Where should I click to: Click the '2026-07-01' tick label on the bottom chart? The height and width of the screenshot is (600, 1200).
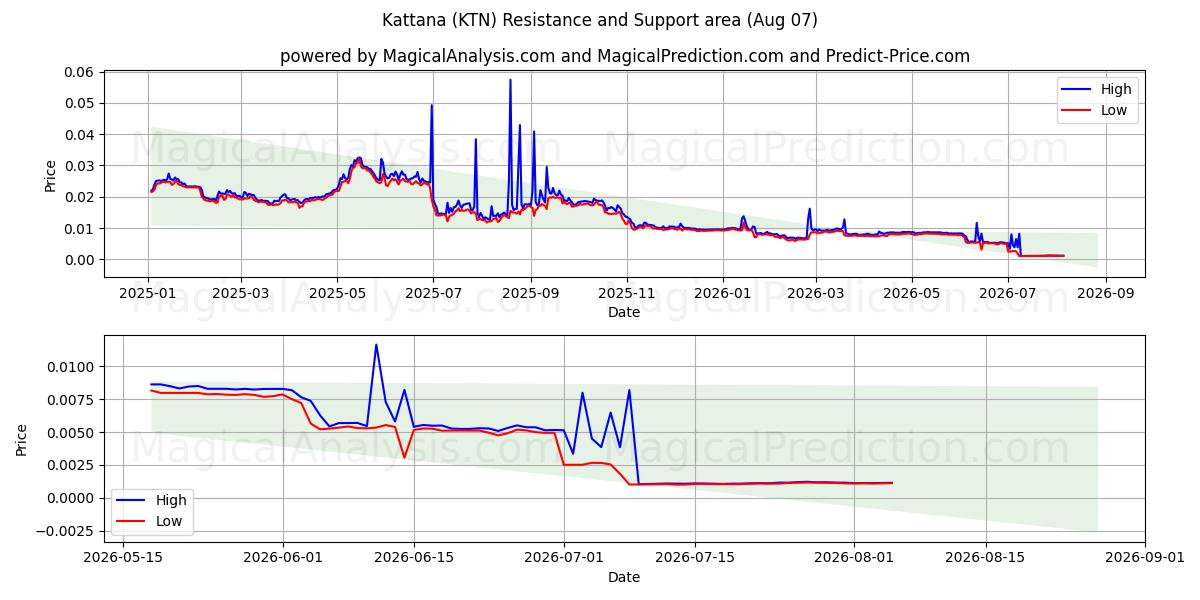point(564,558)
